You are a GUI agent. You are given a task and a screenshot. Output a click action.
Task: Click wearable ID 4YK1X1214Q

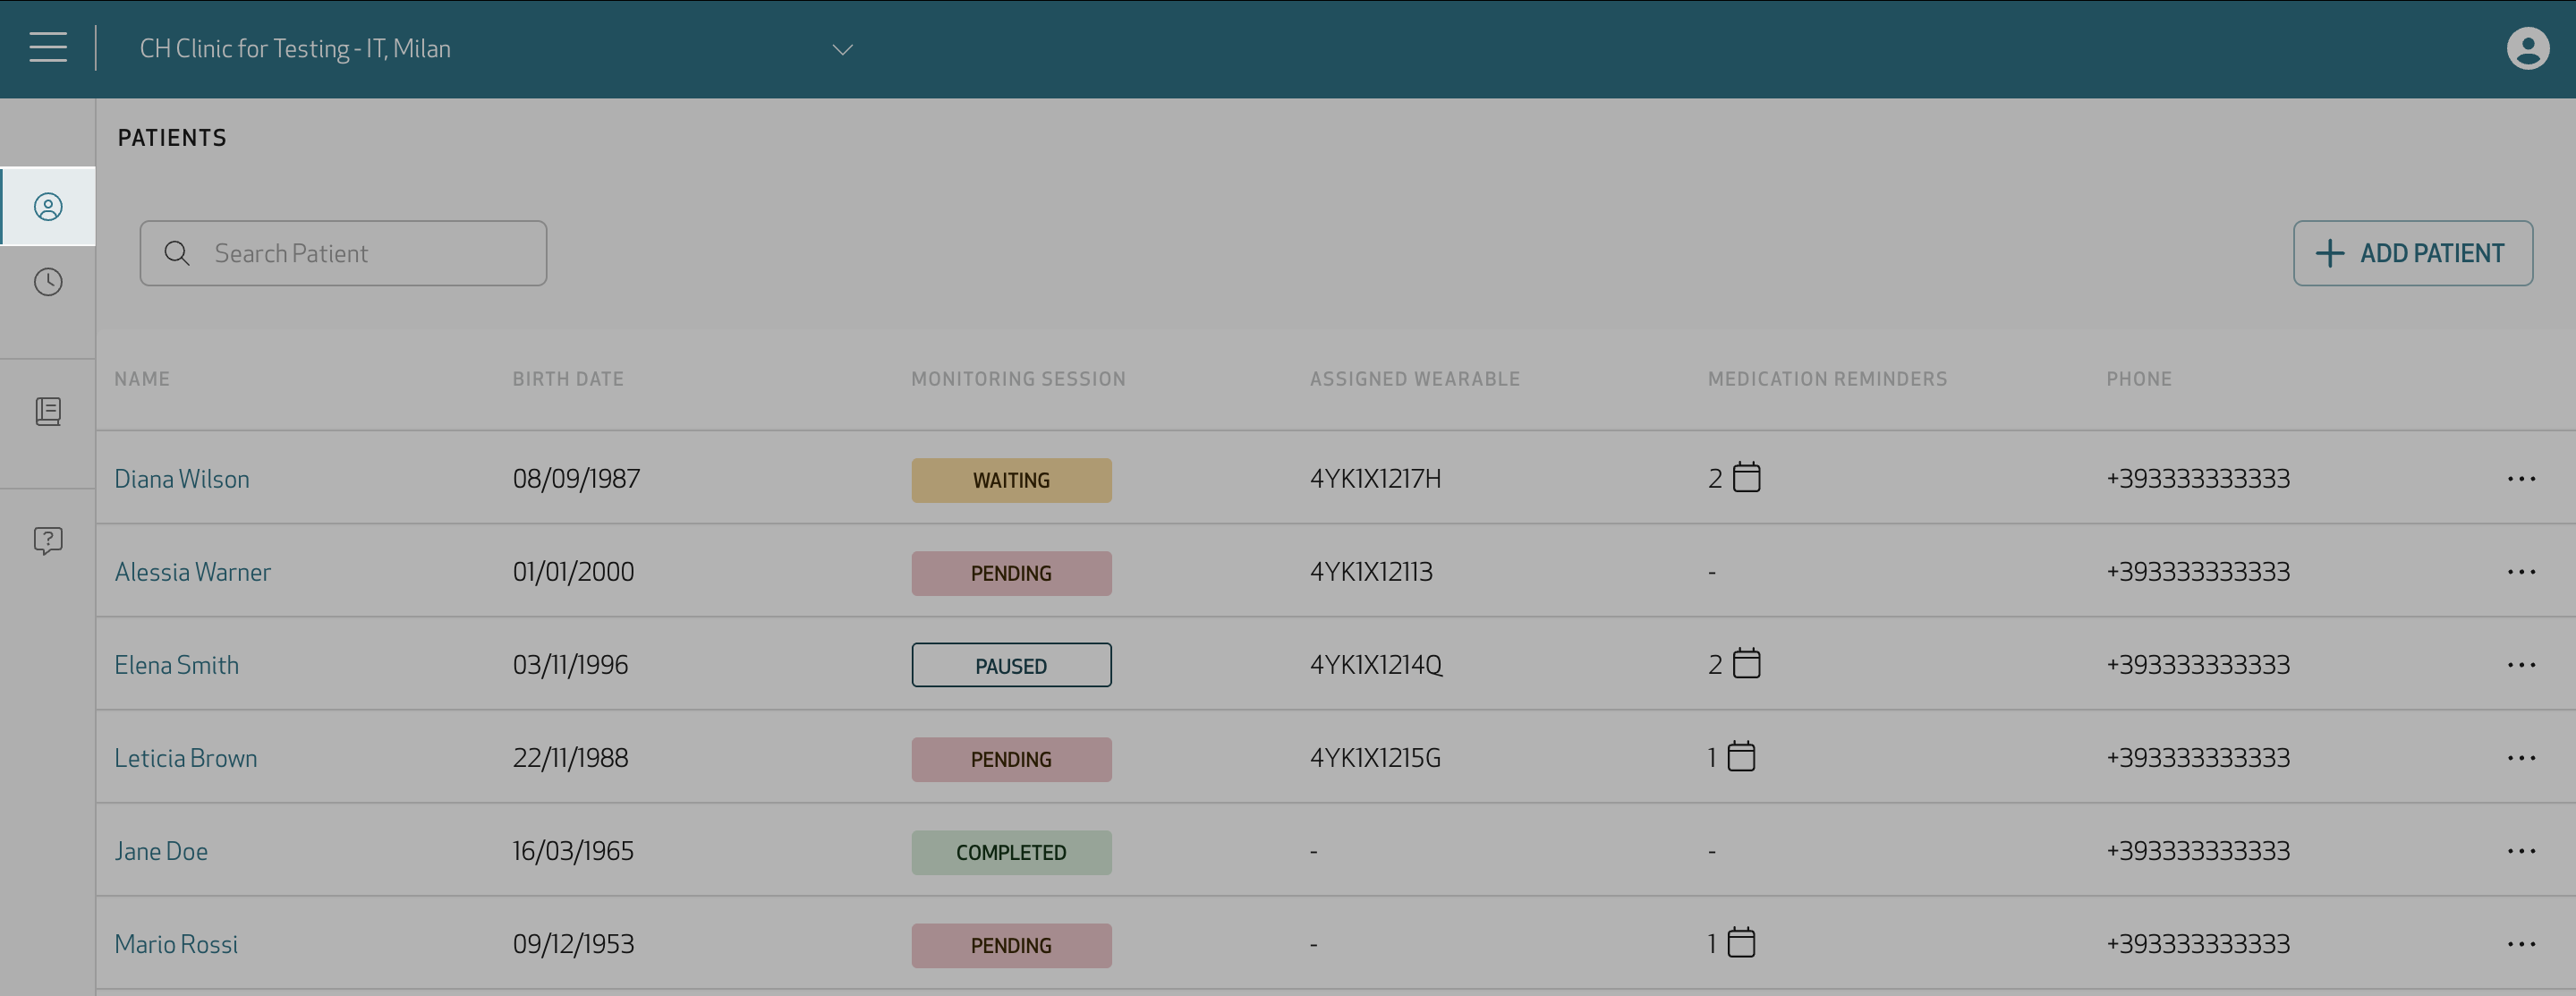pyautogui.click(x=1376, y=665)
